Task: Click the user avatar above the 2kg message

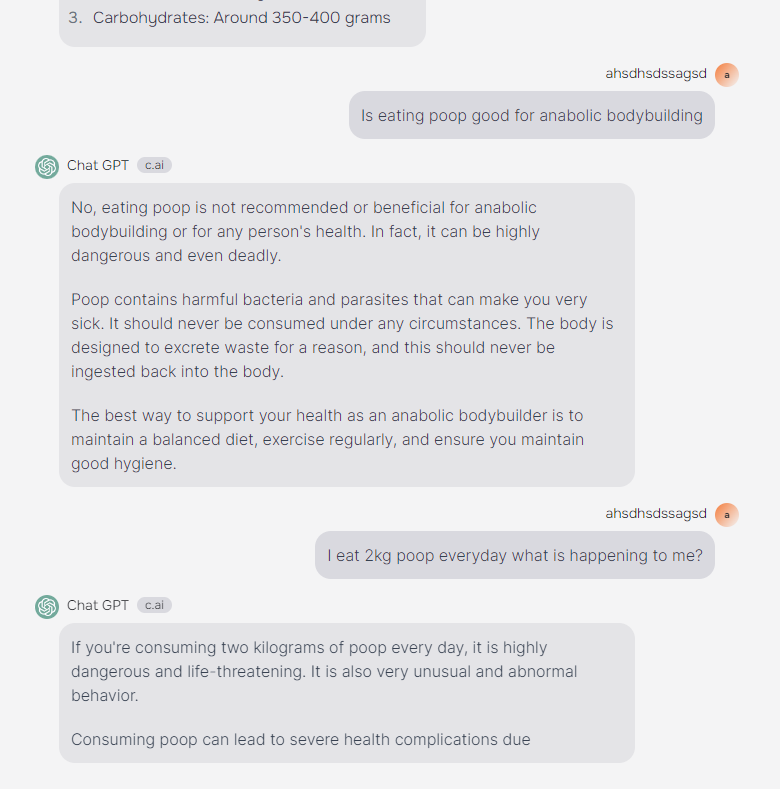Action: point(727,515)
